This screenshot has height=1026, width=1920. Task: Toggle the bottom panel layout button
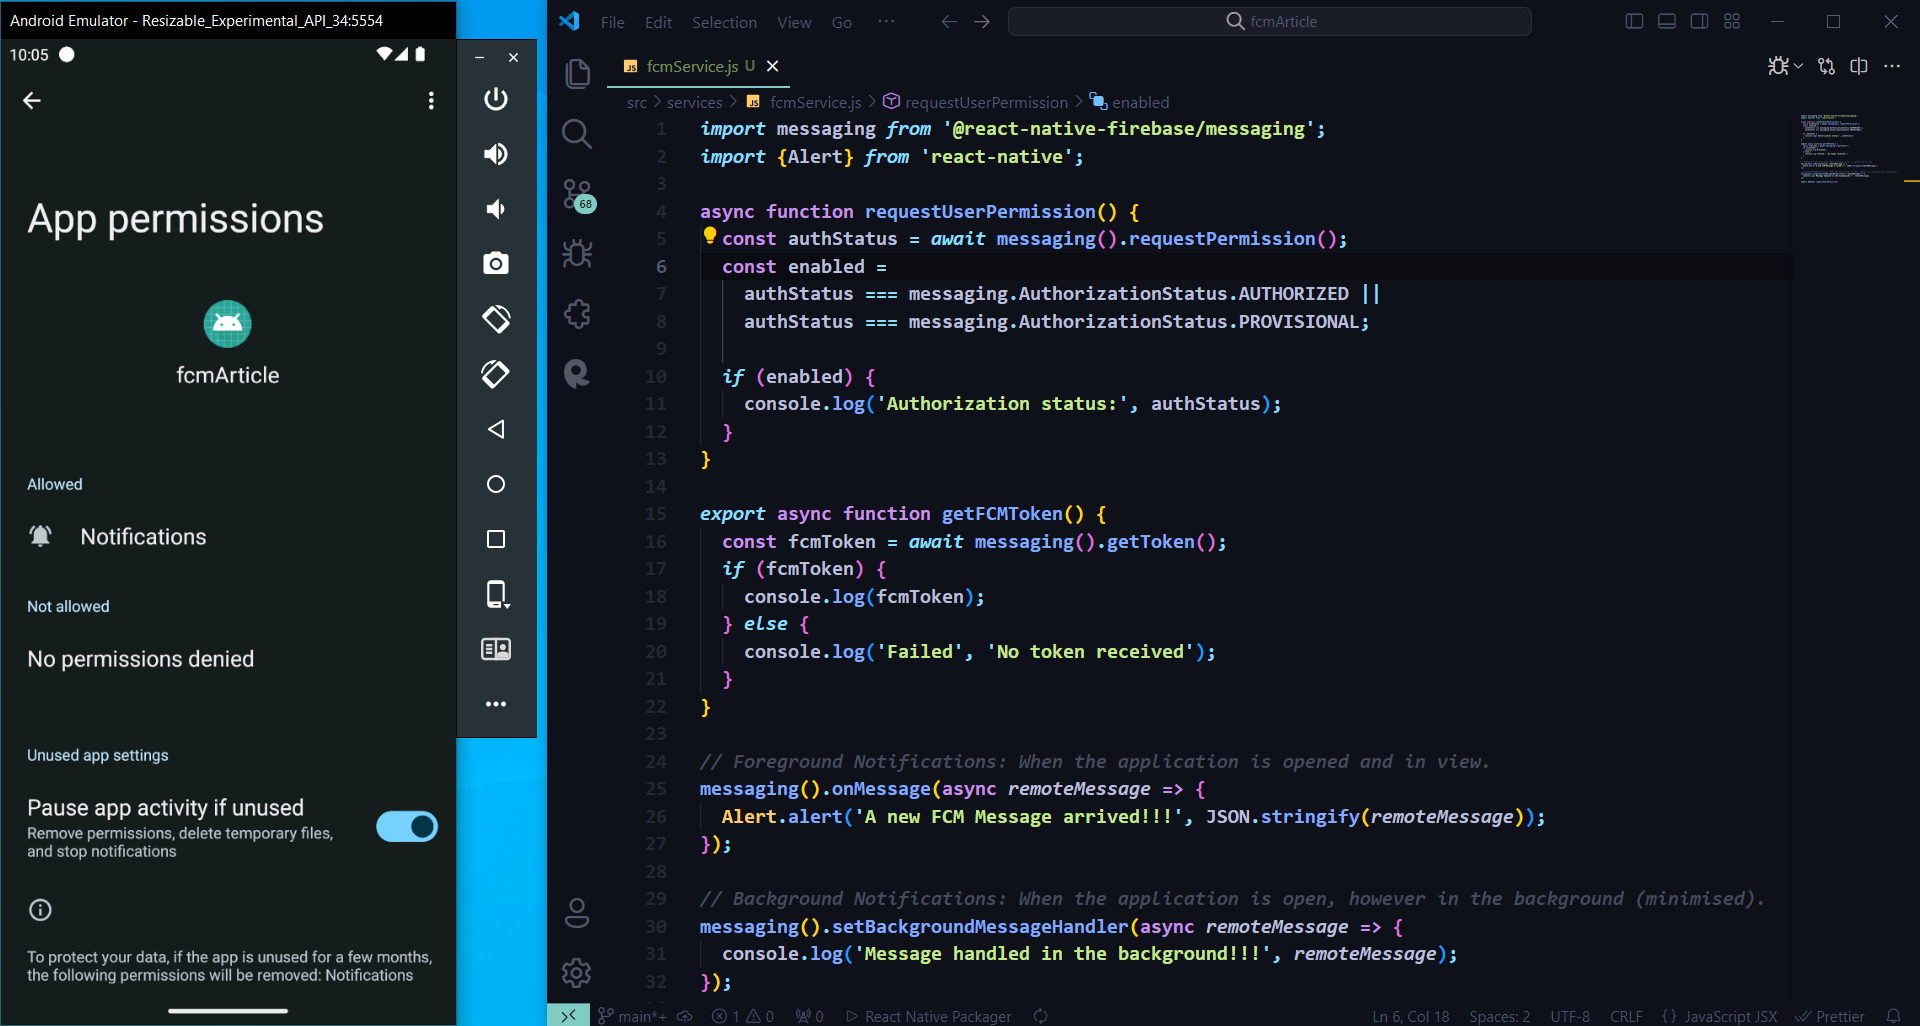(1666, 22)
